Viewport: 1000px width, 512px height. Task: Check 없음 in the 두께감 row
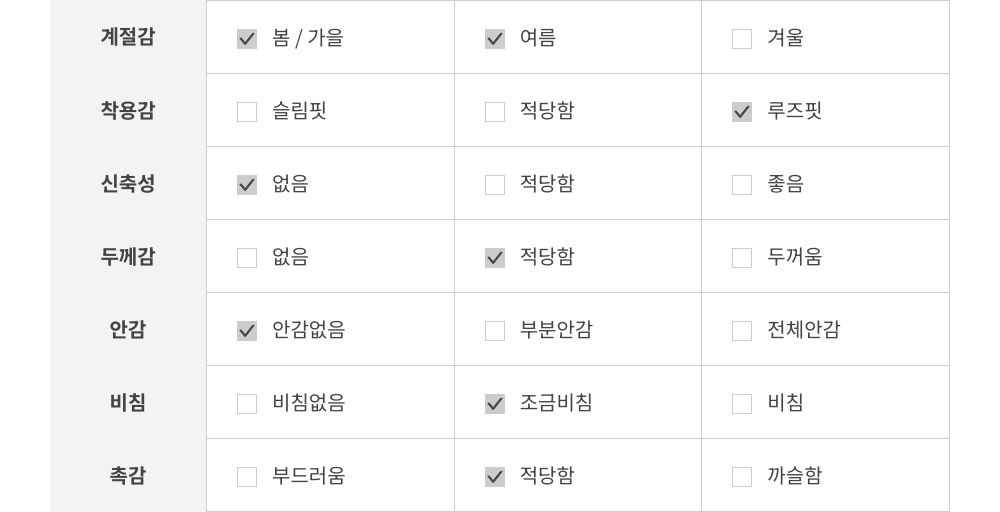[247, 258]
